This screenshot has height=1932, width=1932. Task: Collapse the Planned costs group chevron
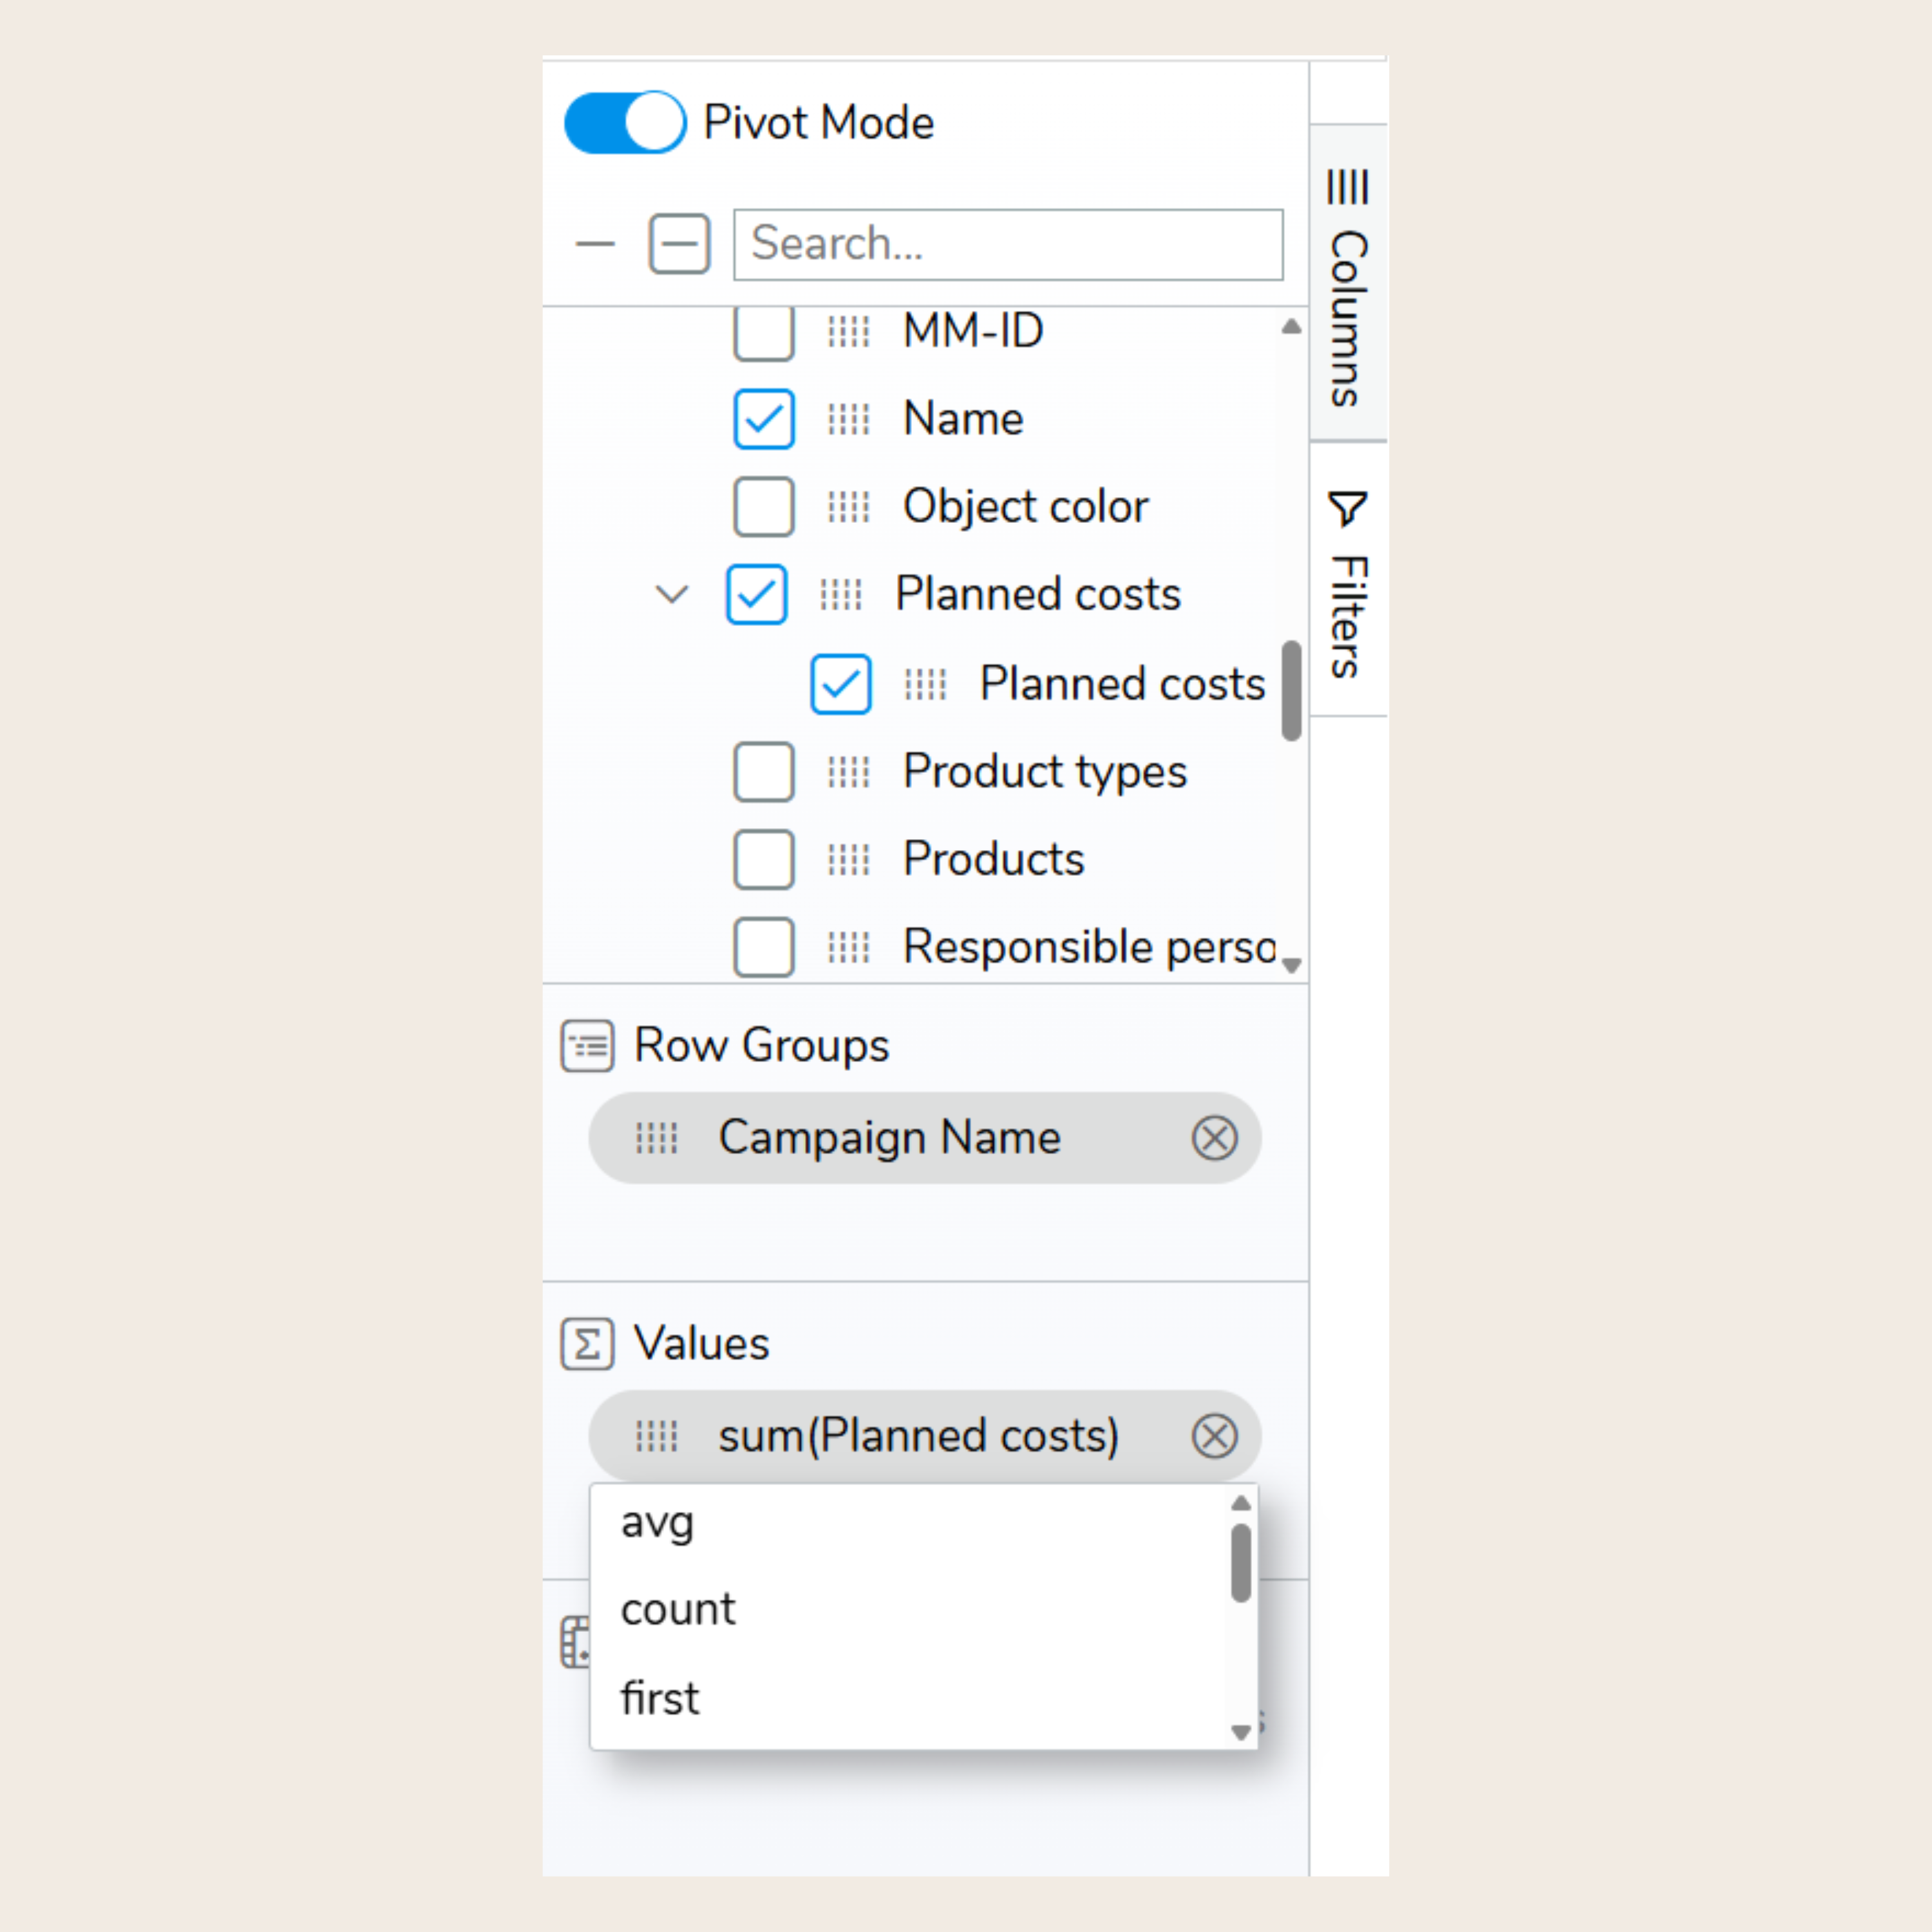click(x=672, y=594)
